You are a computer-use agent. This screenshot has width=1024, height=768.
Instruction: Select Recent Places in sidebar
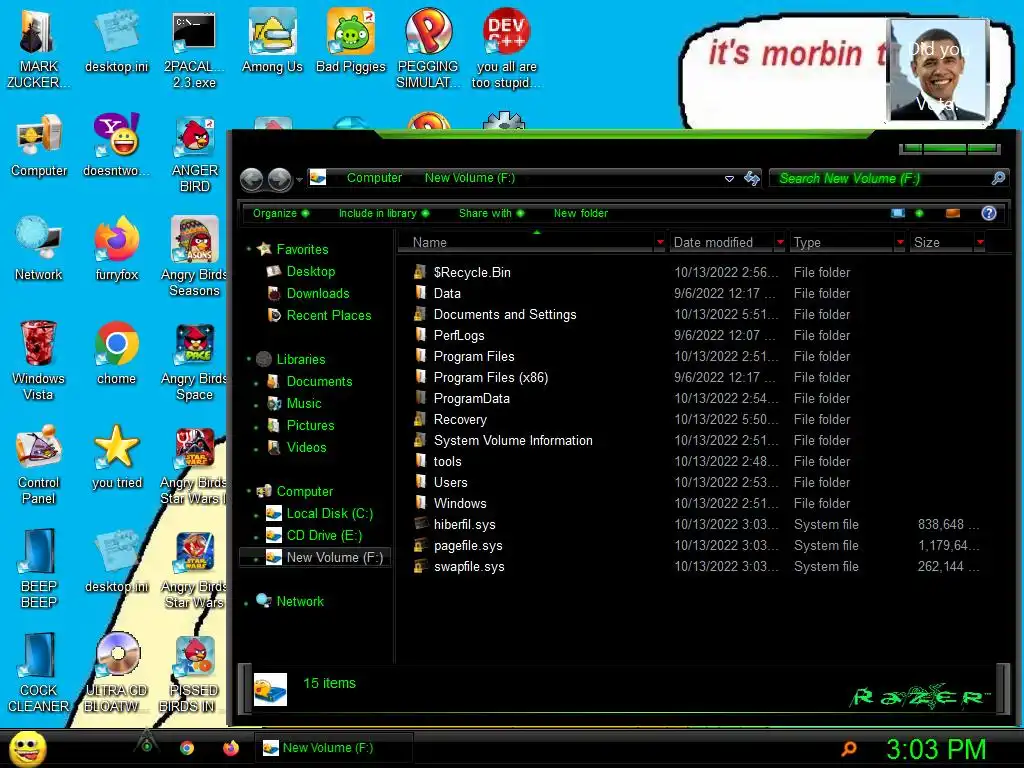(x=328, y=315)
